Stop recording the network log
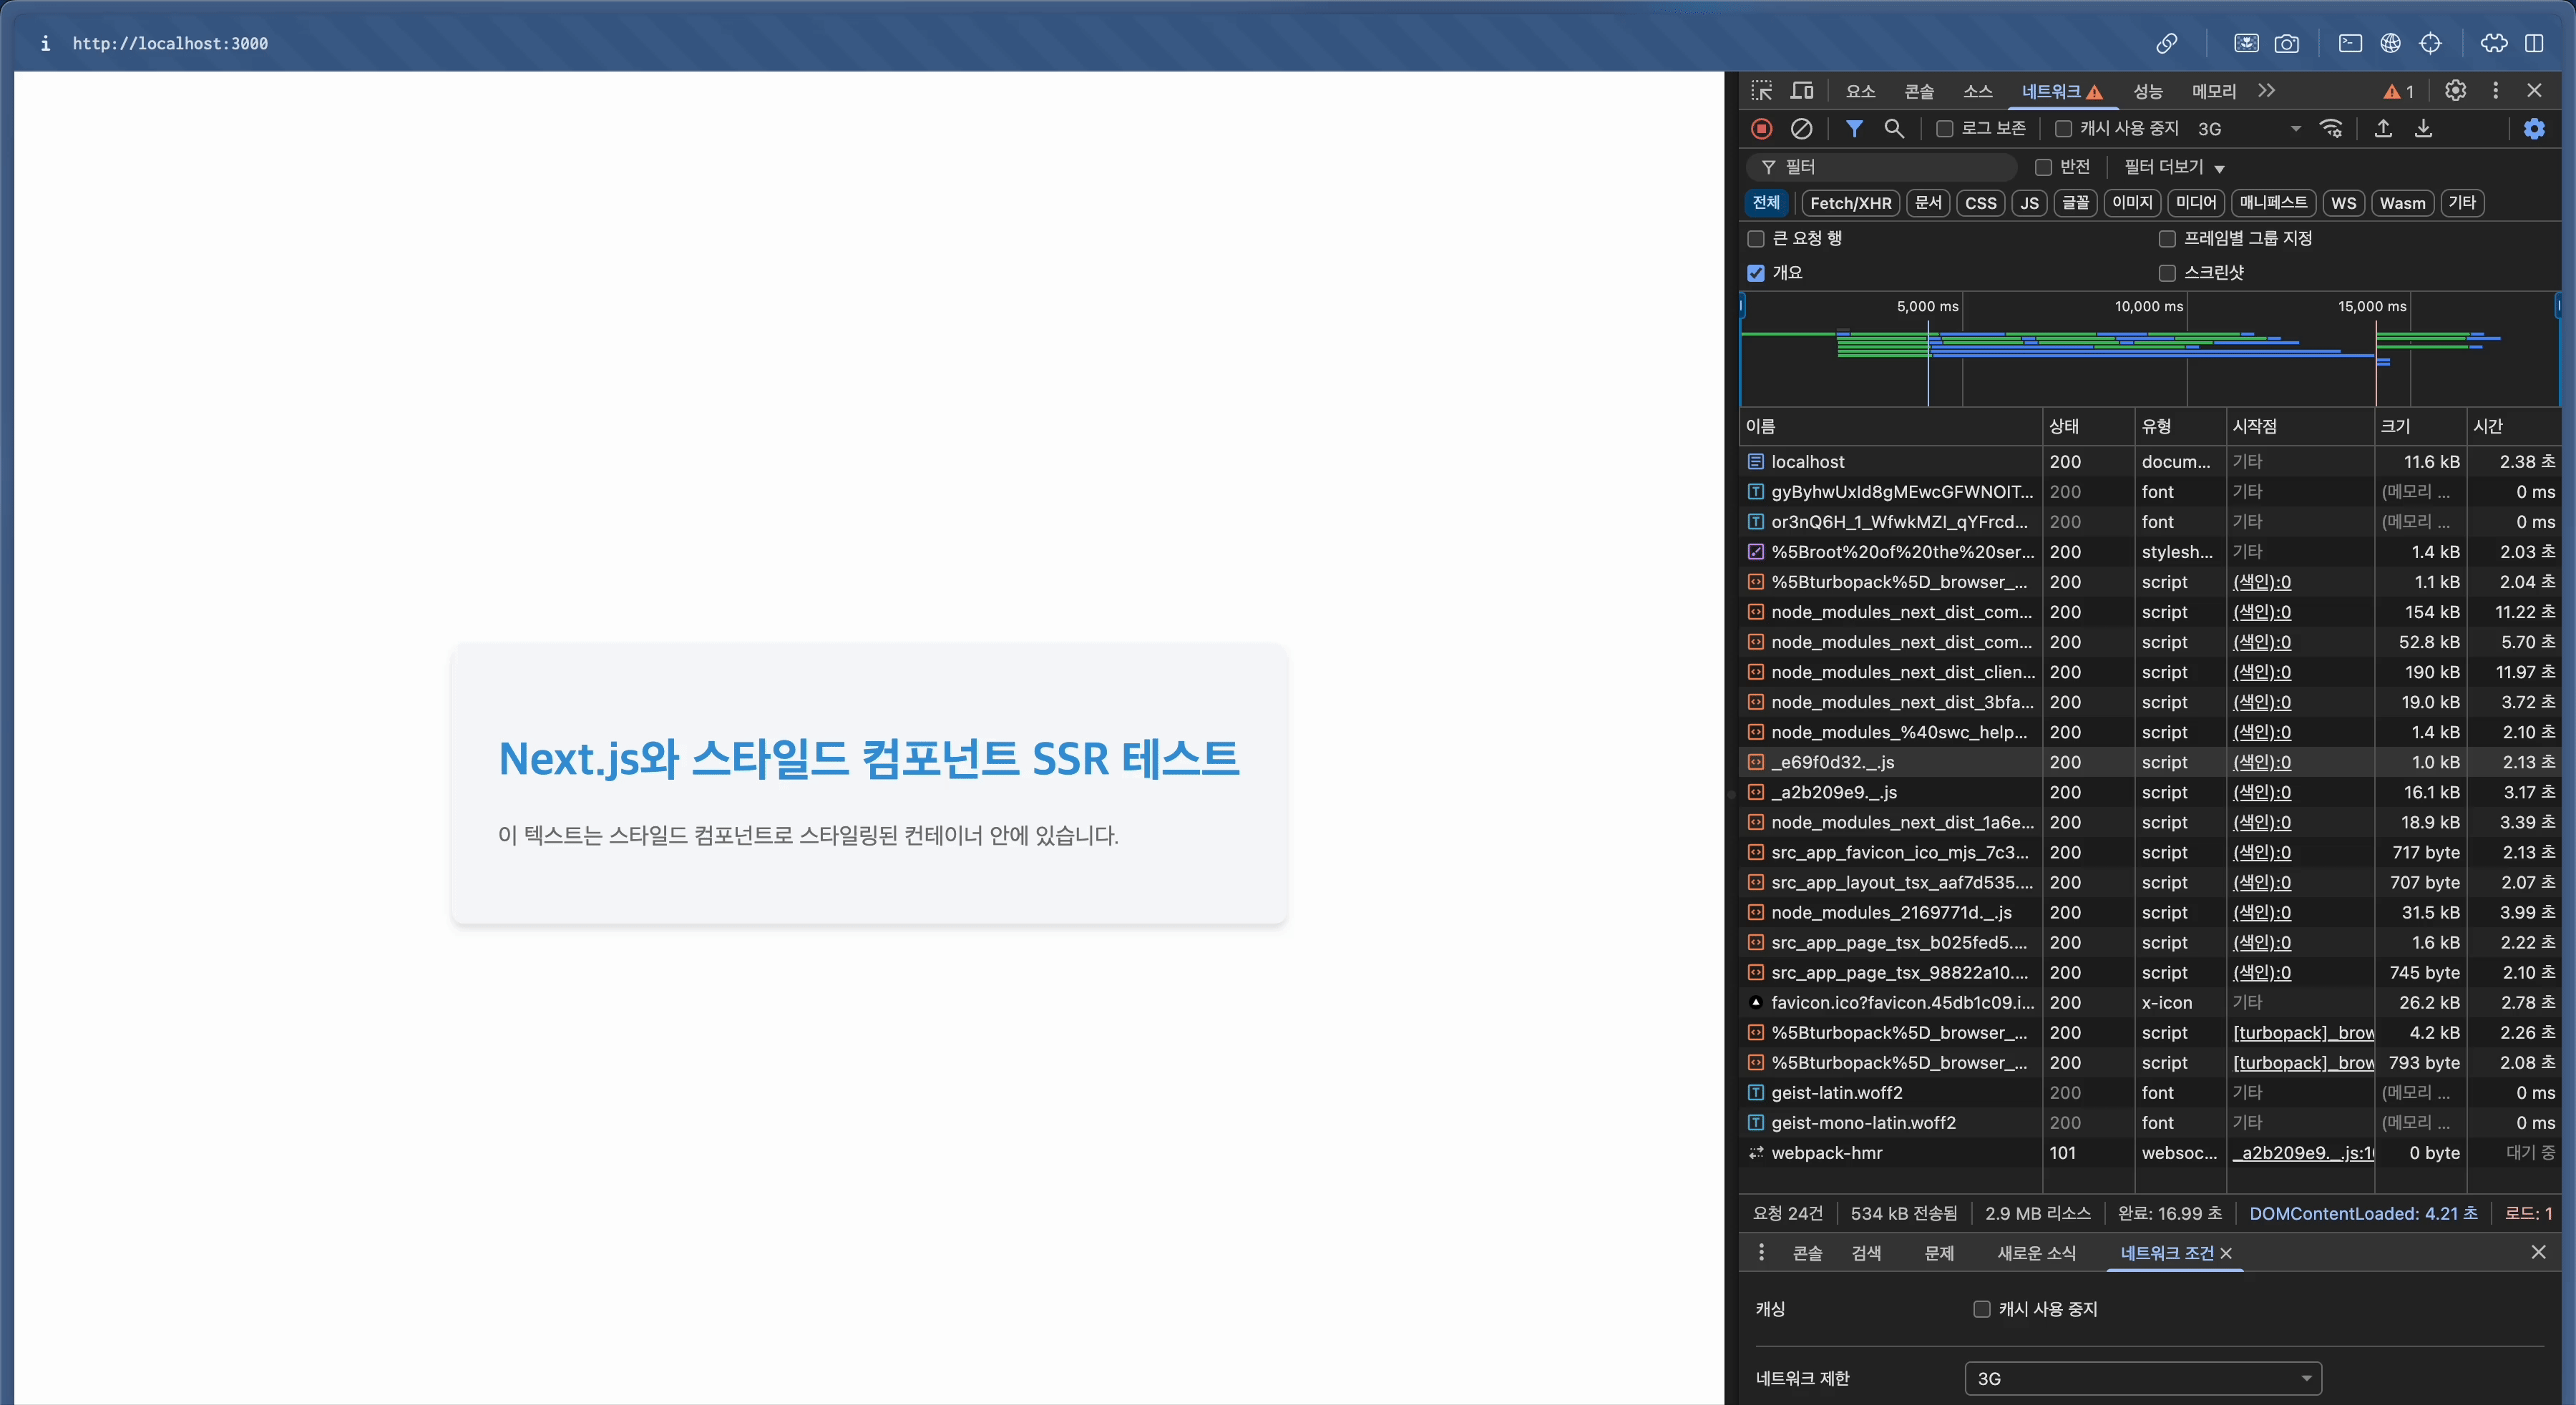2576x1405 pixels. tap(1762, 129)
